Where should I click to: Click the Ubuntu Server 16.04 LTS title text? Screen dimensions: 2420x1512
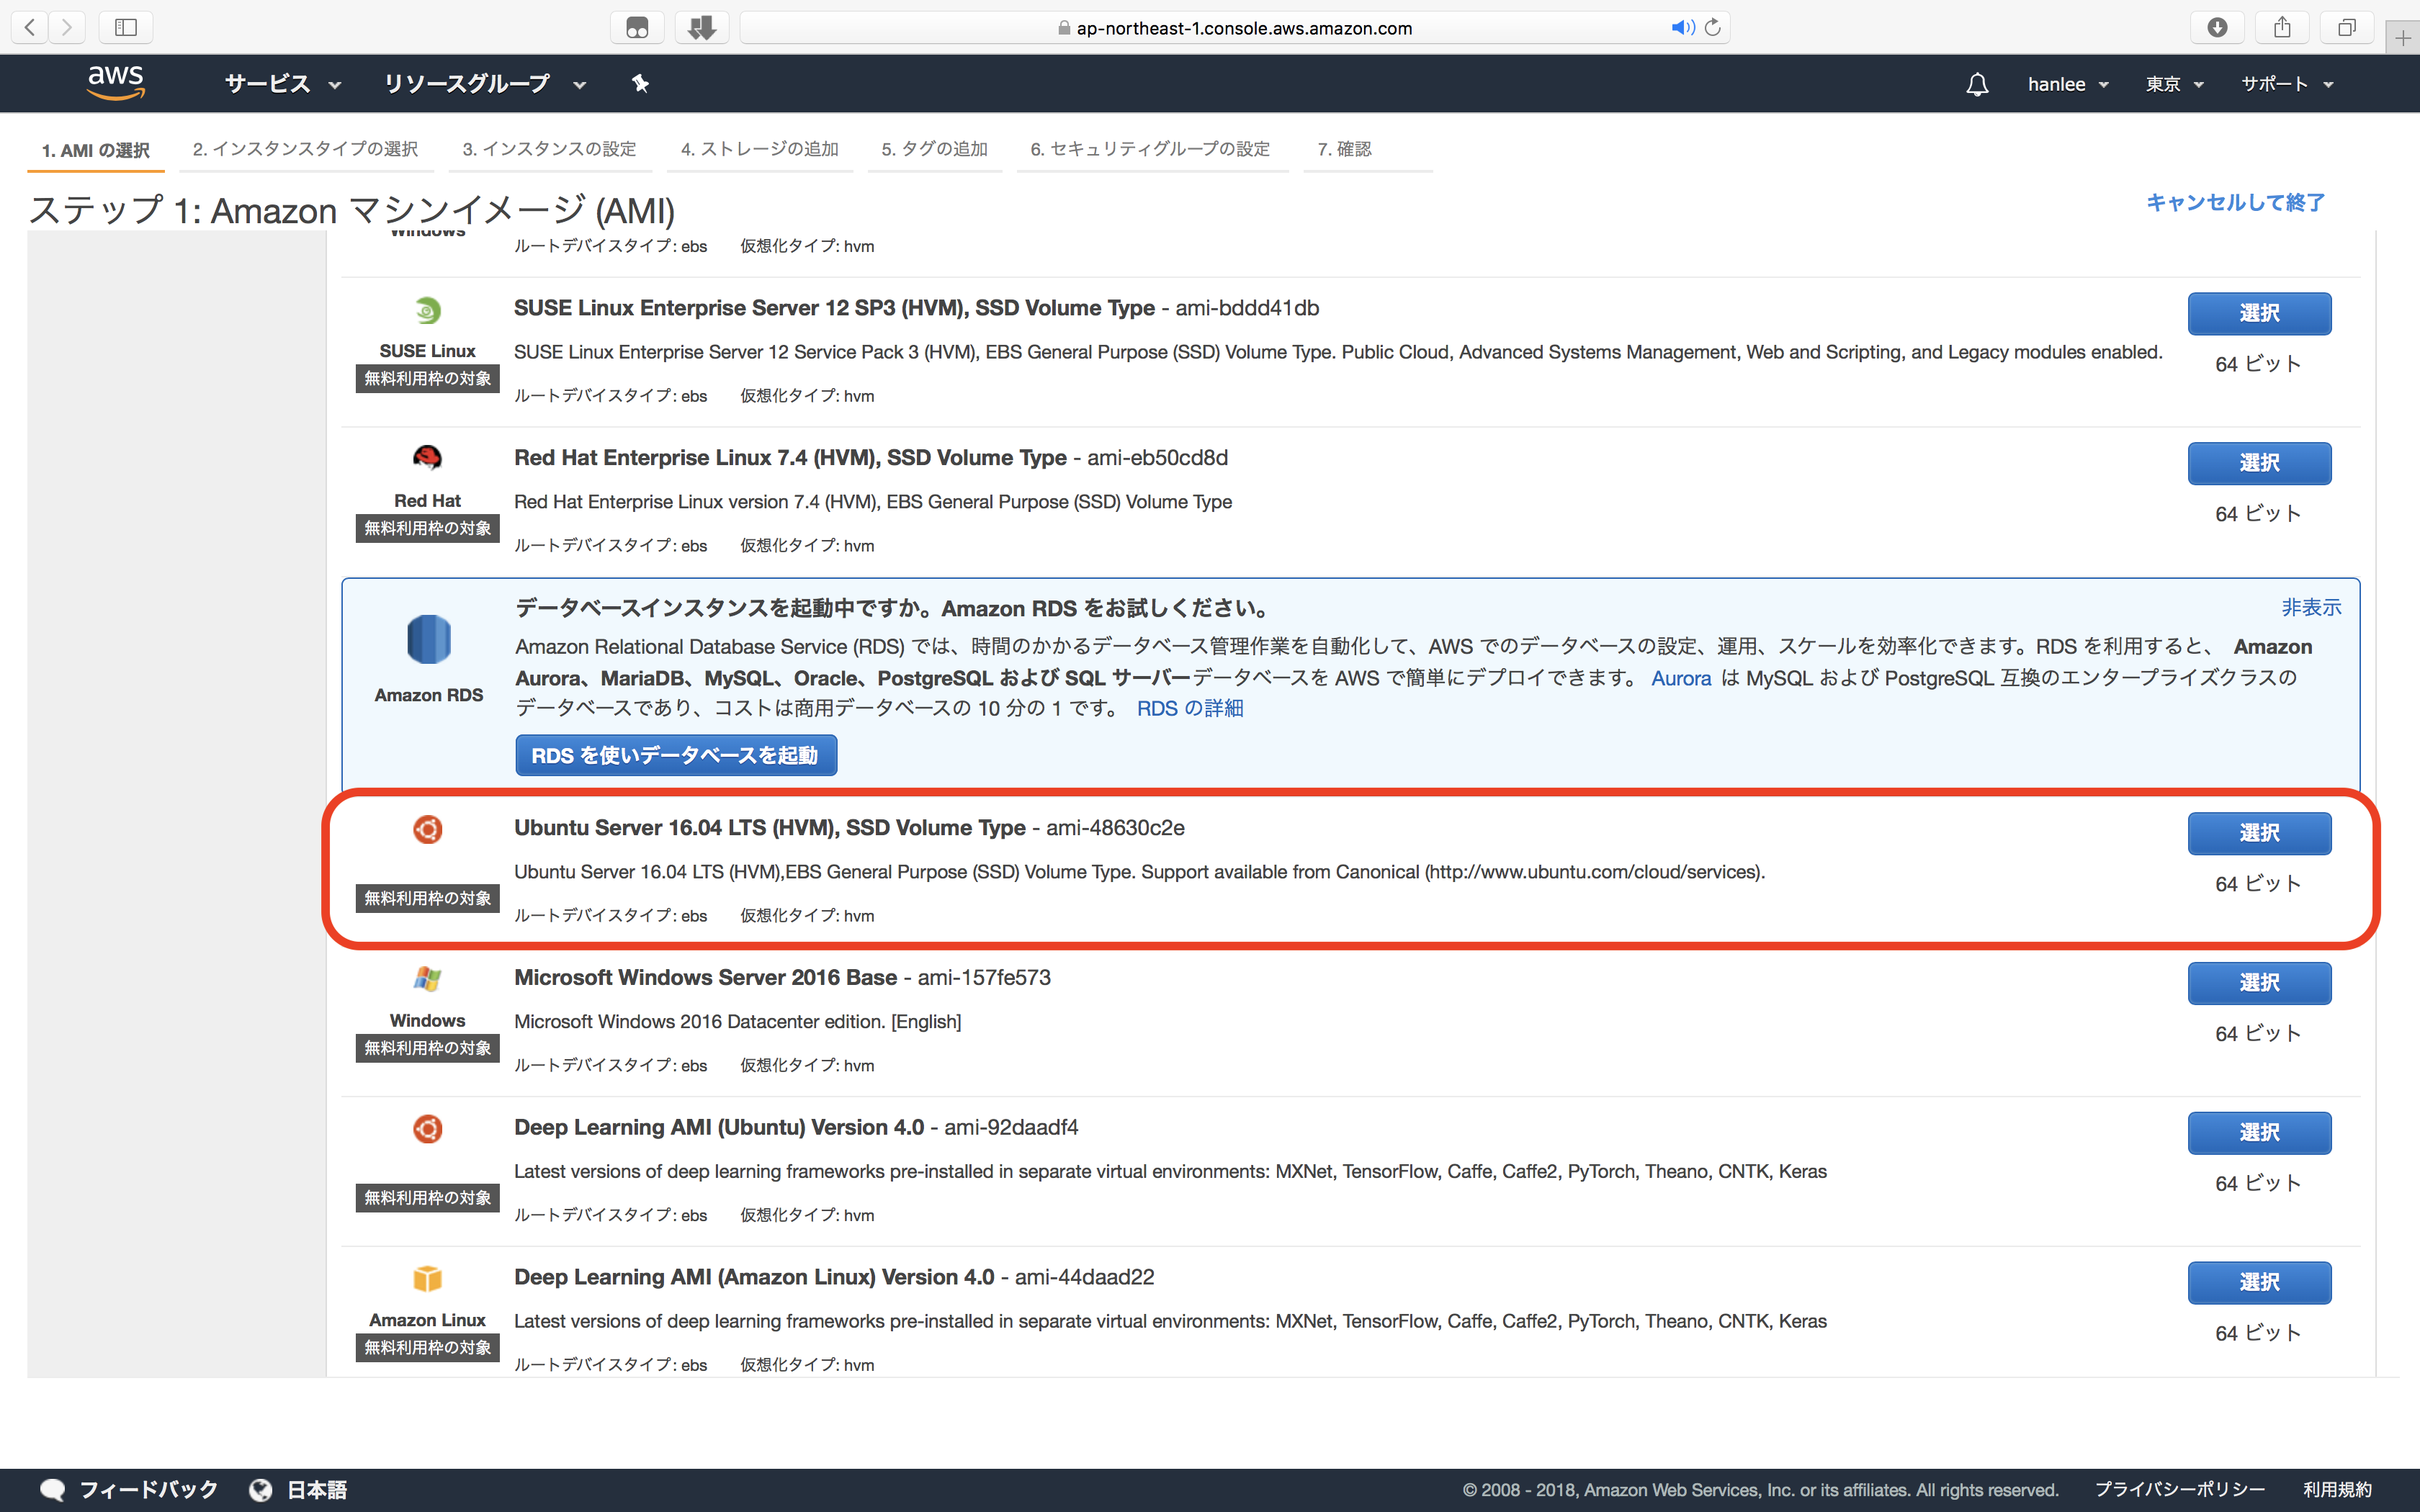[x=770, y=828]
